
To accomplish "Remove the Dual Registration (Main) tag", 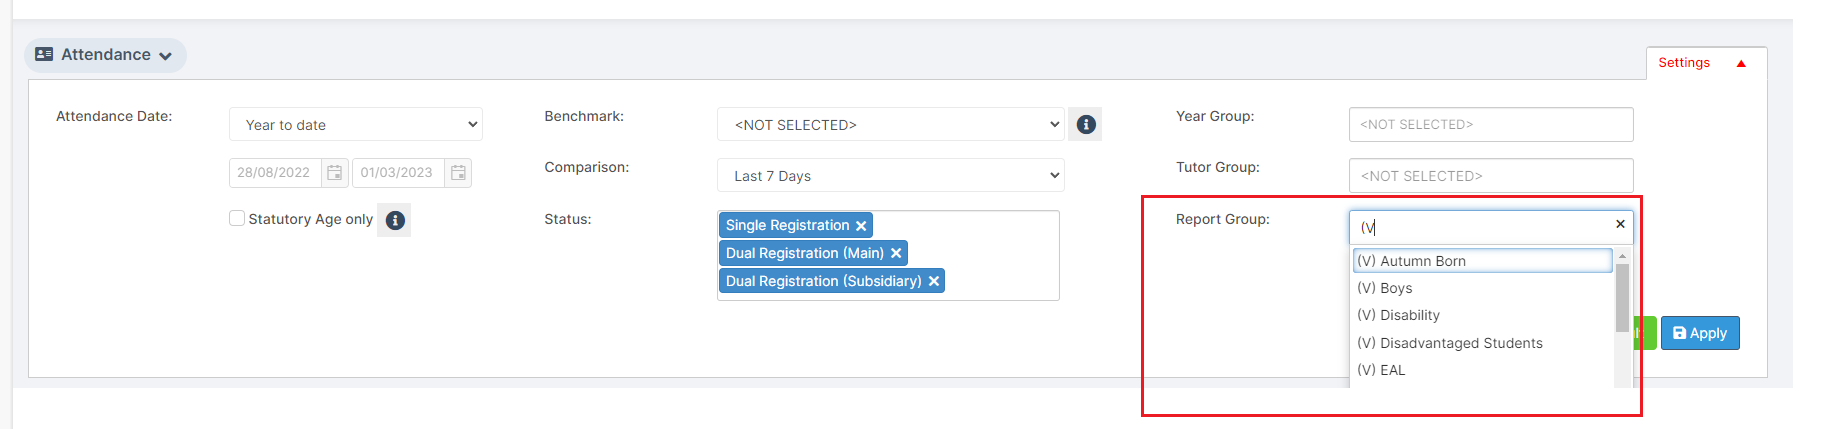I will (x=896, y=254).
